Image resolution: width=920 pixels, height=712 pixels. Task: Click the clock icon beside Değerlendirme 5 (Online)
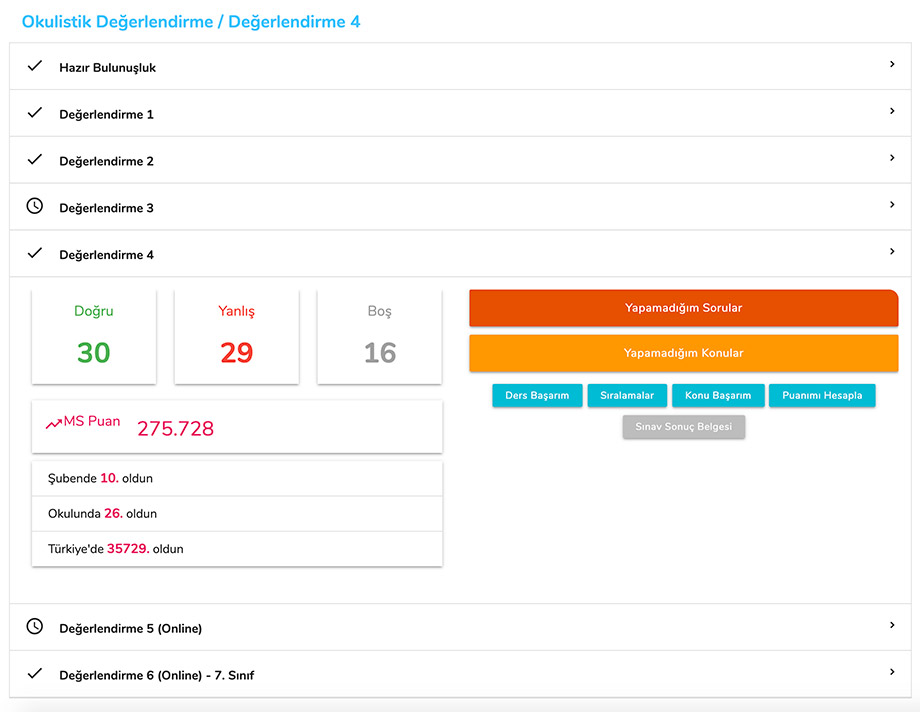pyautogui.click(x=35, y=627)
